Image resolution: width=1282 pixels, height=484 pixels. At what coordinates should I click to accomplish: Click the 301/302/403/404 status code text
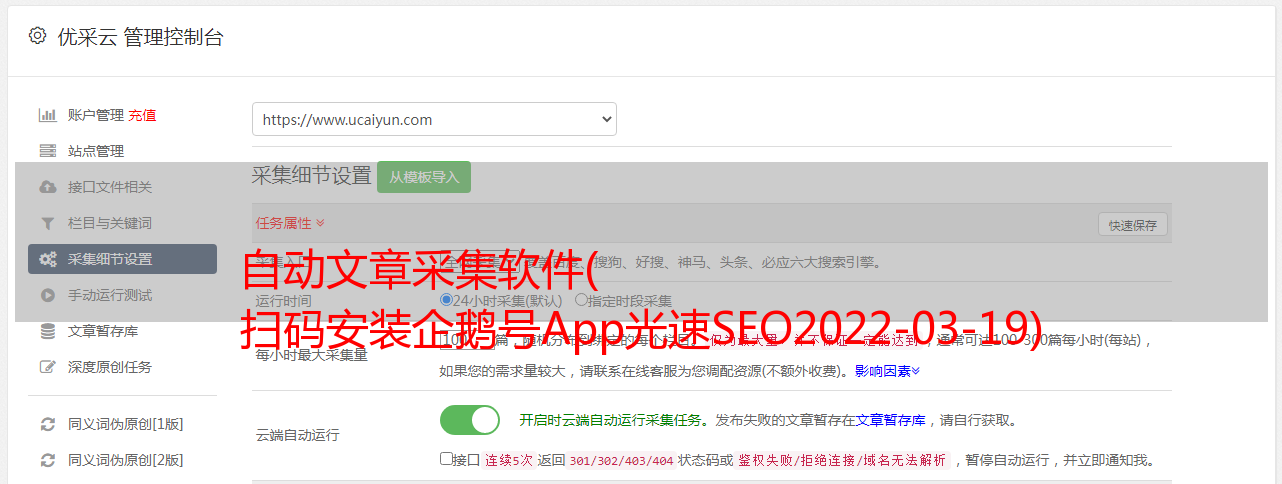[620, 461]
